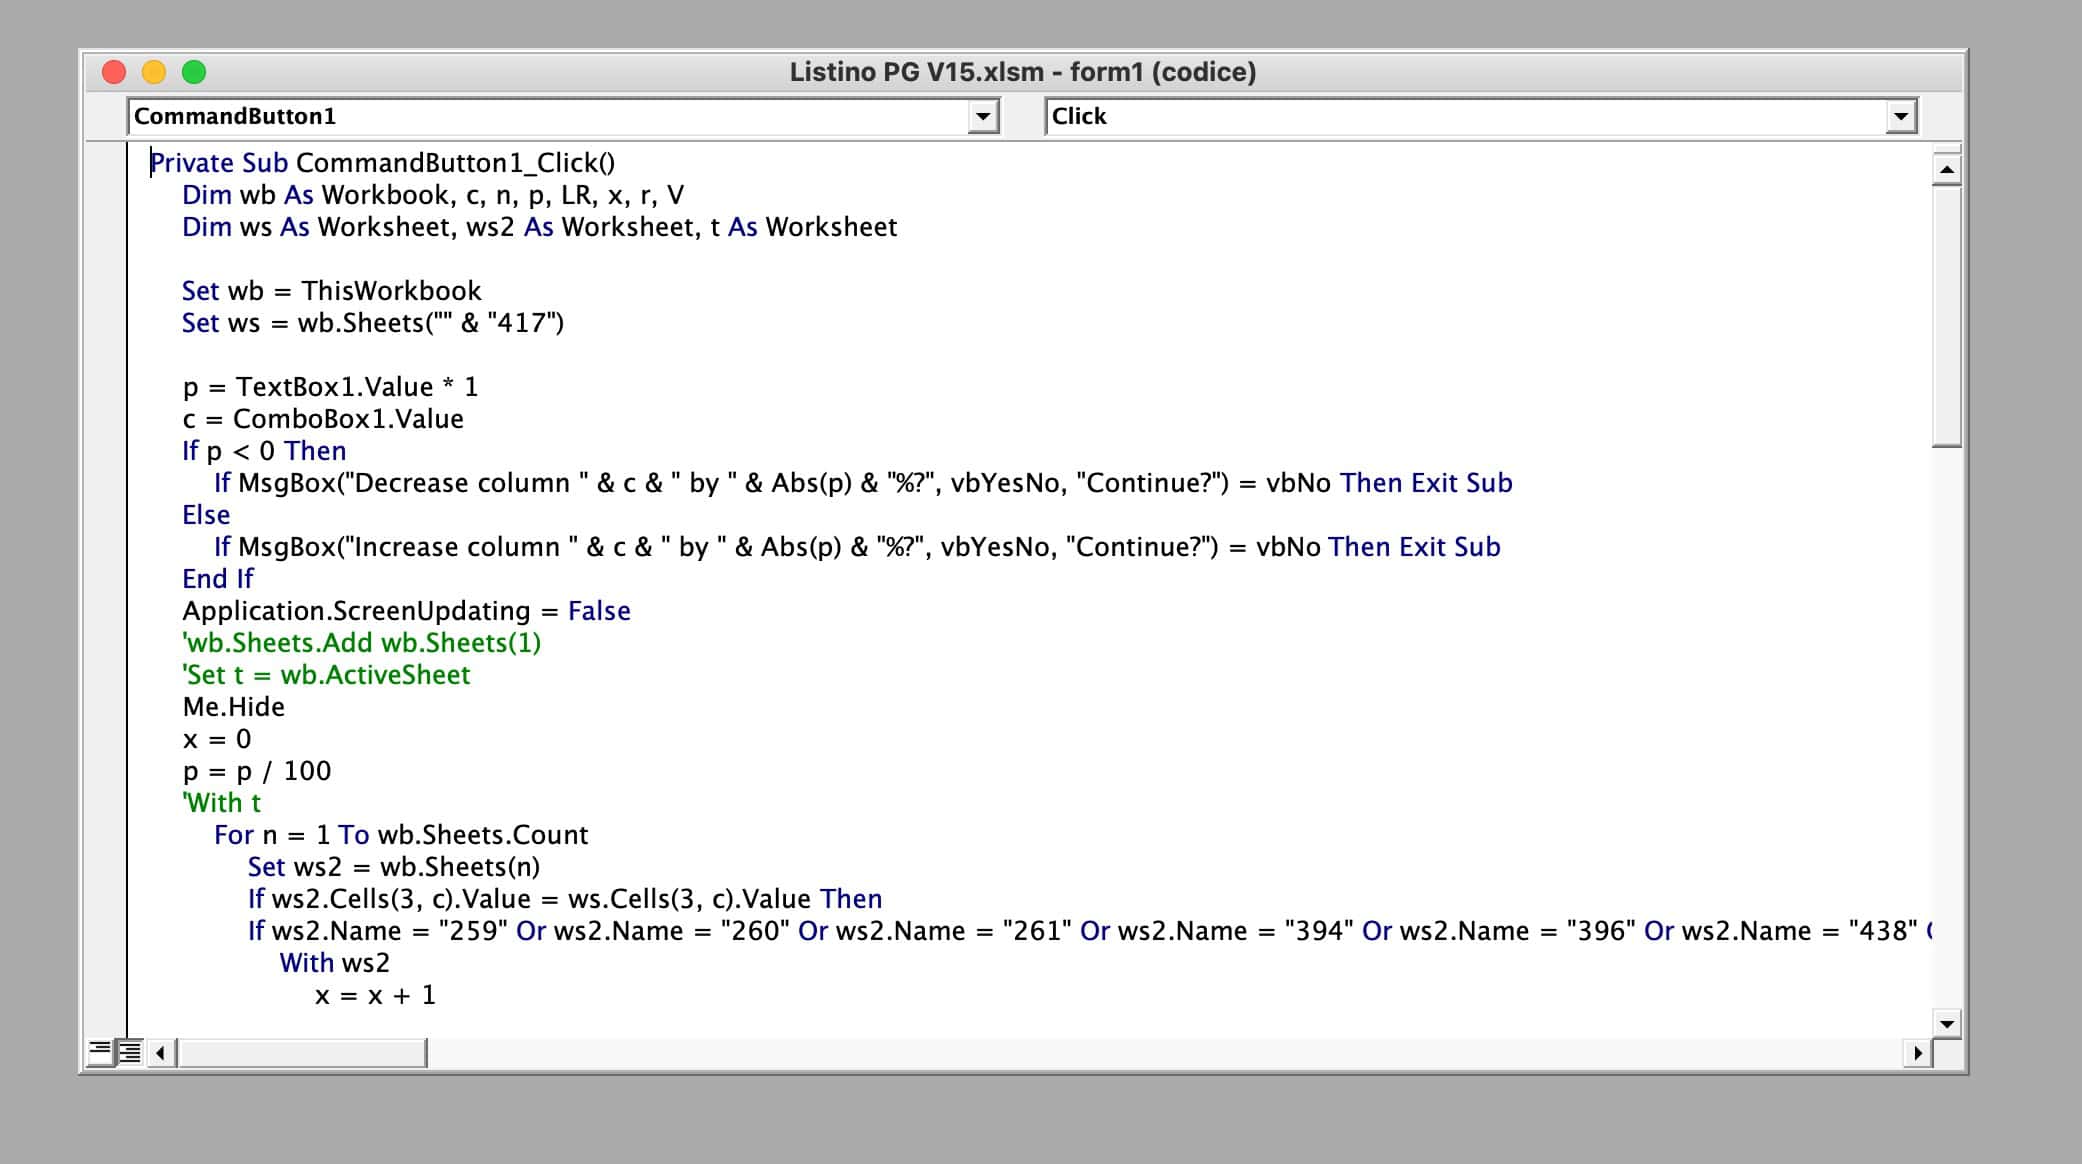
Task: Click the Full Module View icon
Action: (130, 1051)
